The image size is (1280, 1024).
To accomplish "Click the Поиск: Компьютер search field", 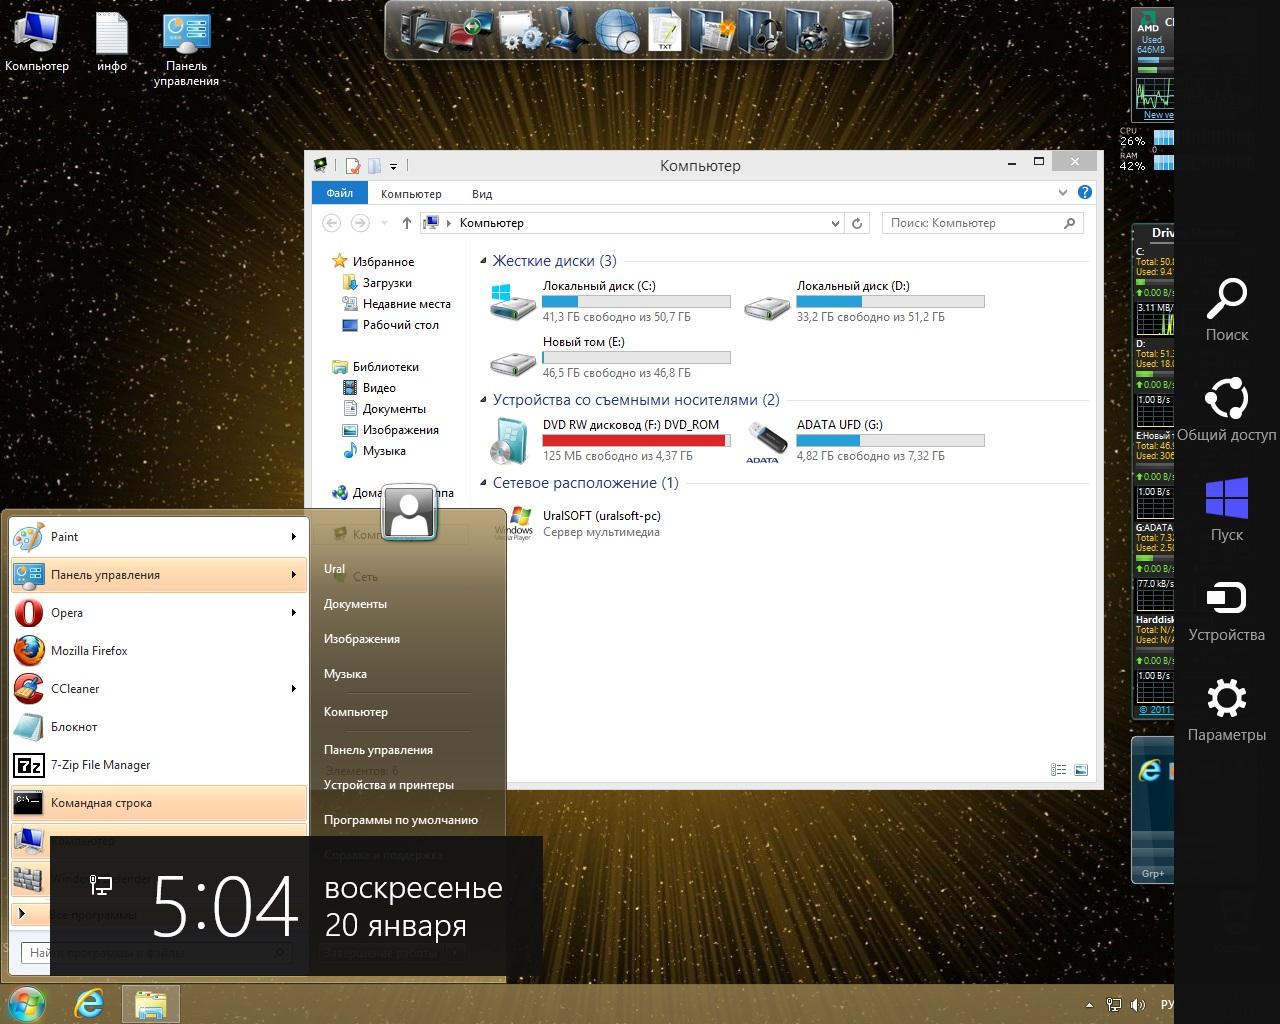I will click(x=975, y=223).
